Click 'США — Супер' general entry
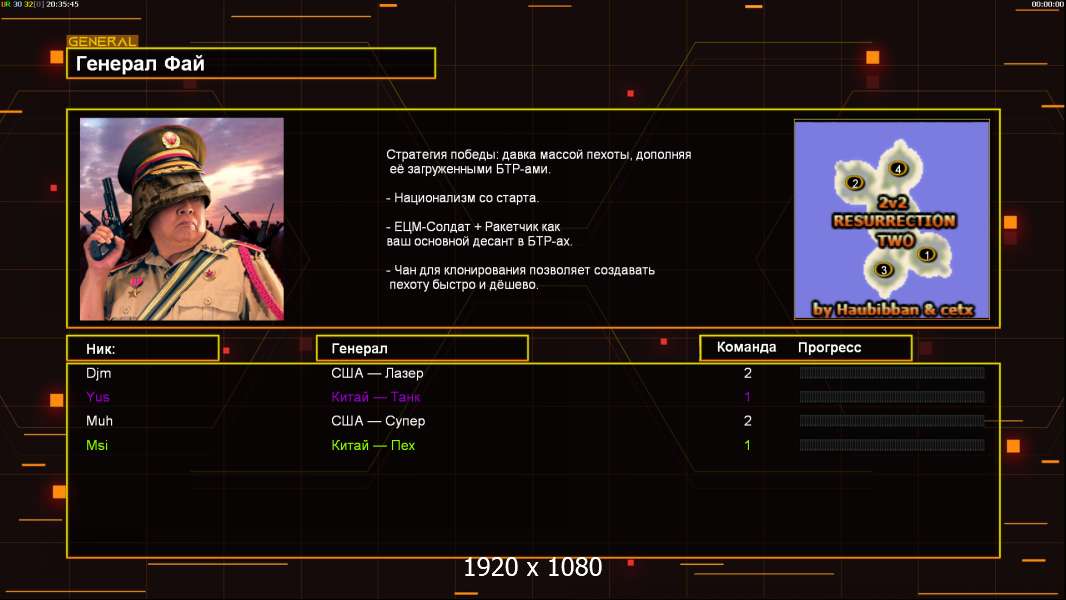This screenshot has width=1066, height=600. 378,421
